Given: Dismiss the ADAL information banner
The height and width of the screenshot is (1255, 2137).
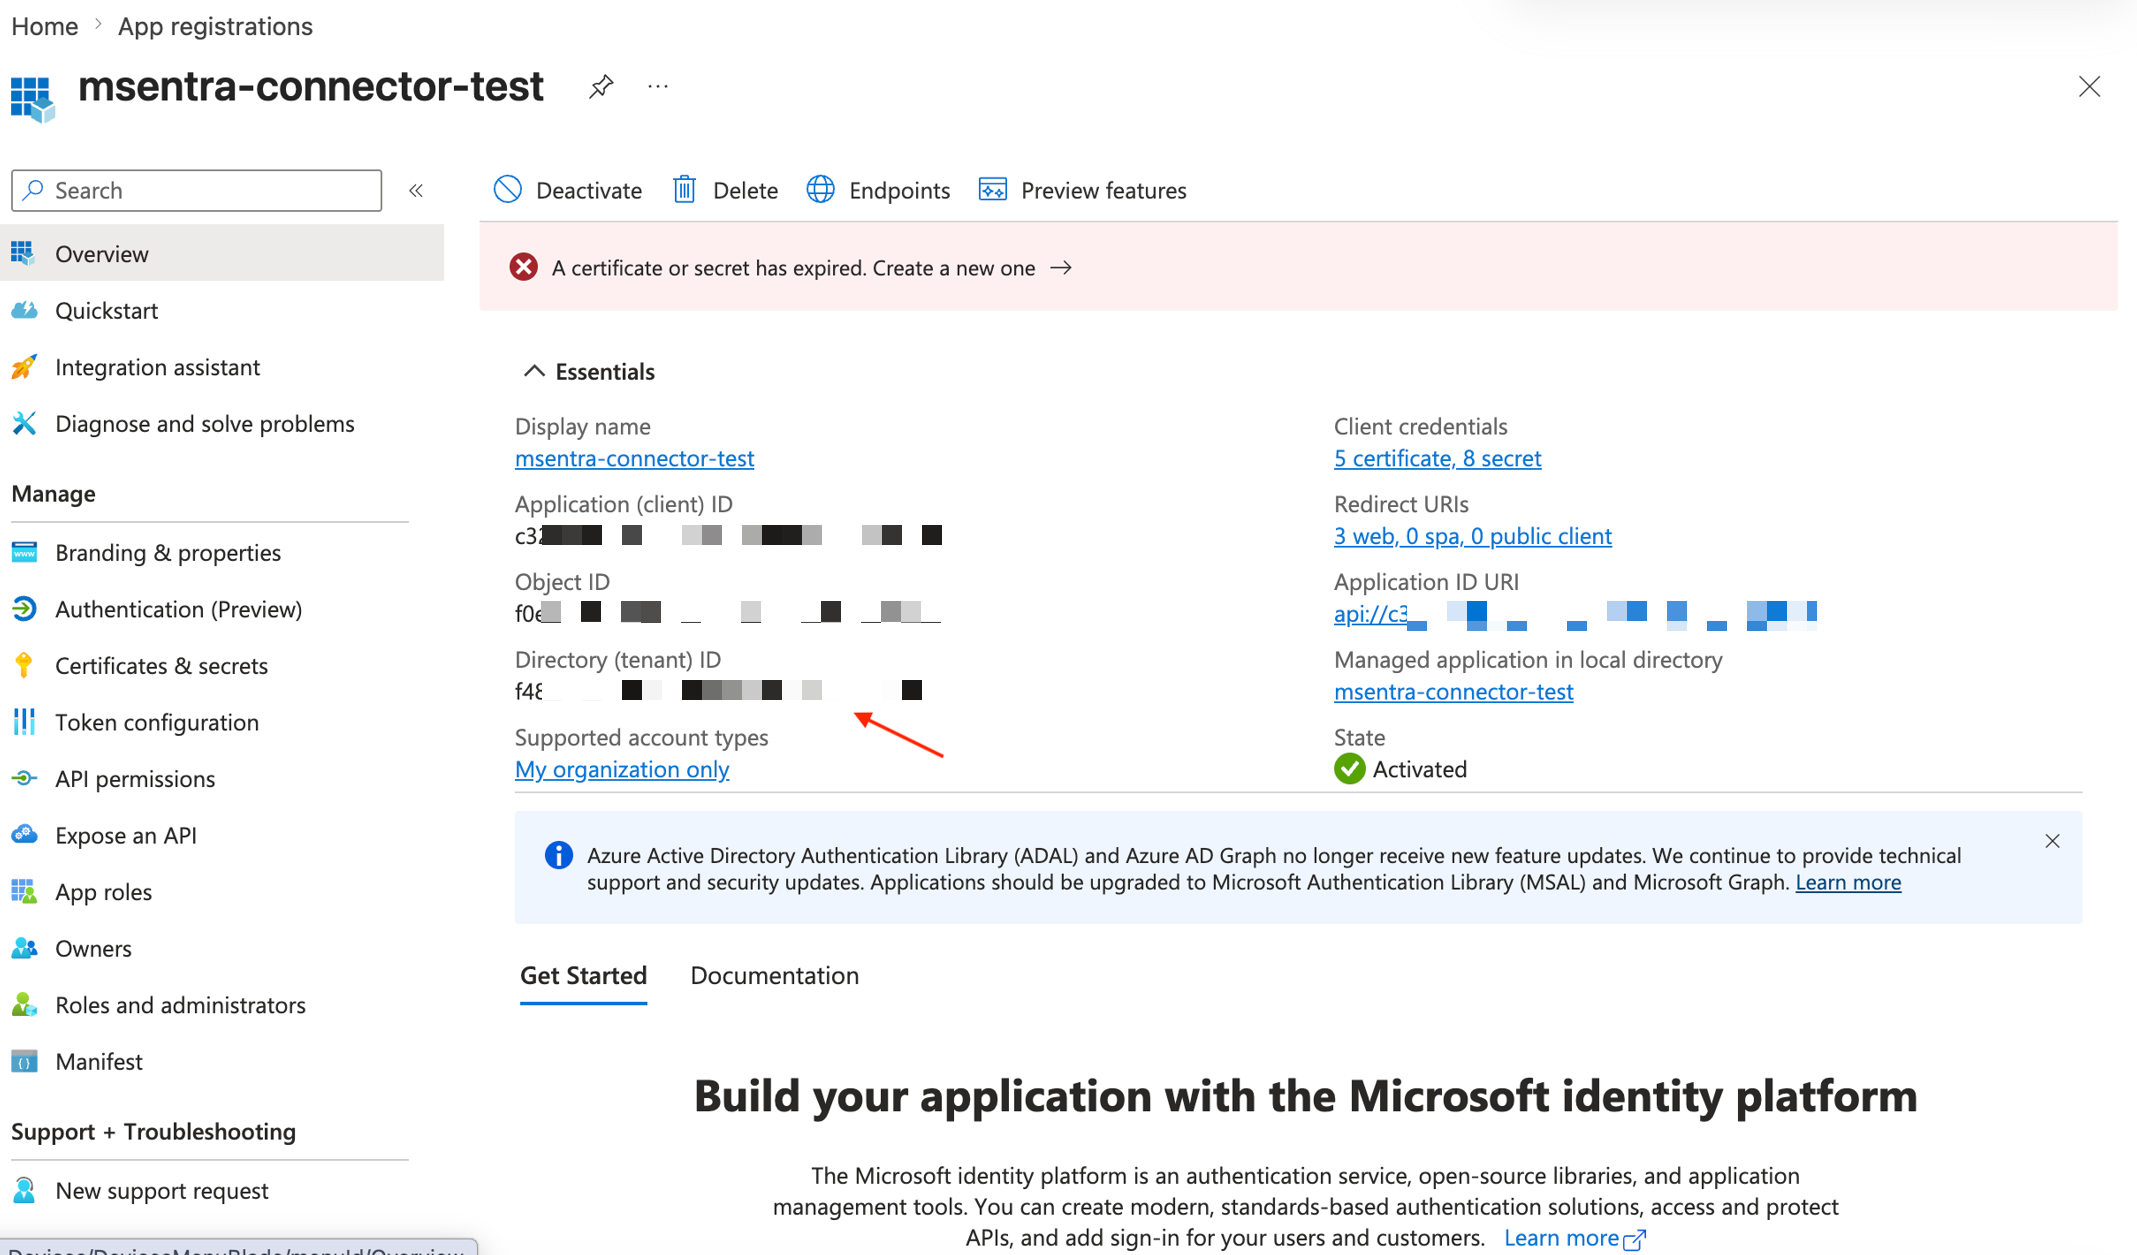Looking at the screenshot, I should (x=2052, y=841).
